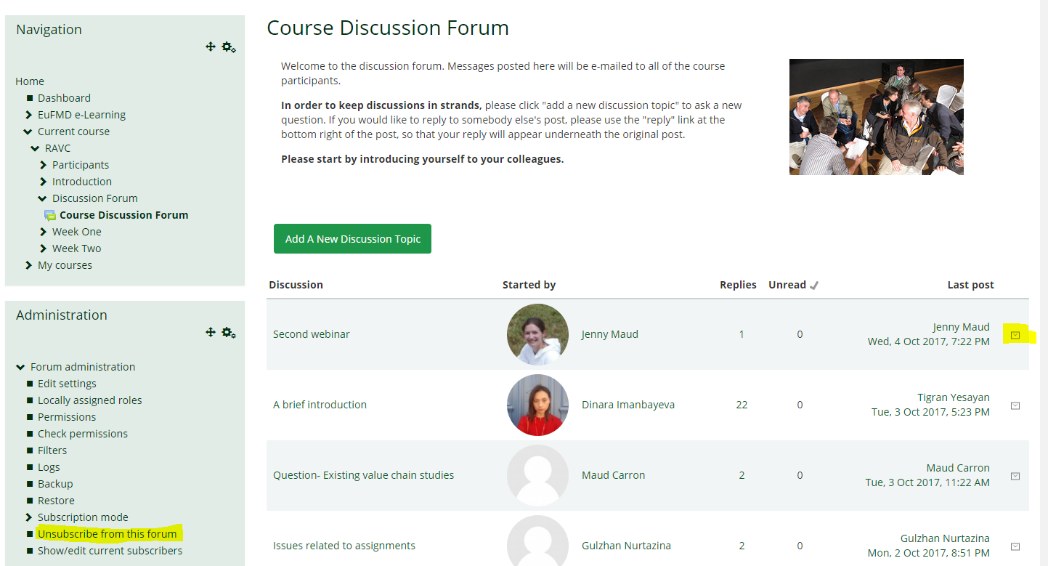Open Question- Existing value chain studies discussion

click(363, 475)
